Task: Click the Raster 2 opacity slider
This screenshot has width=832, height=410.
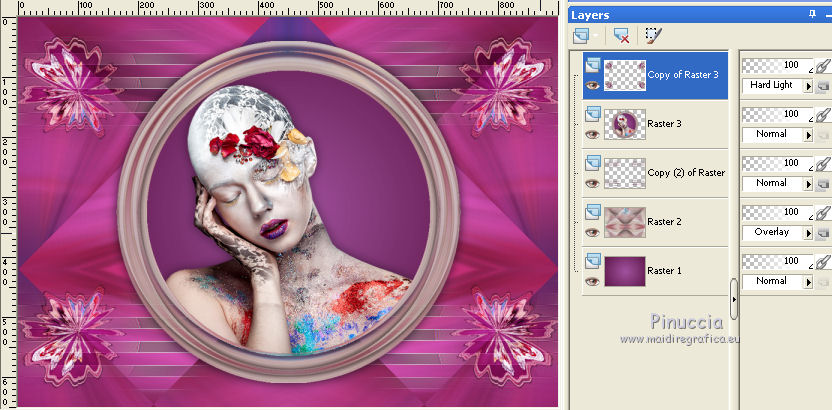Action: [x=777, y=212]
